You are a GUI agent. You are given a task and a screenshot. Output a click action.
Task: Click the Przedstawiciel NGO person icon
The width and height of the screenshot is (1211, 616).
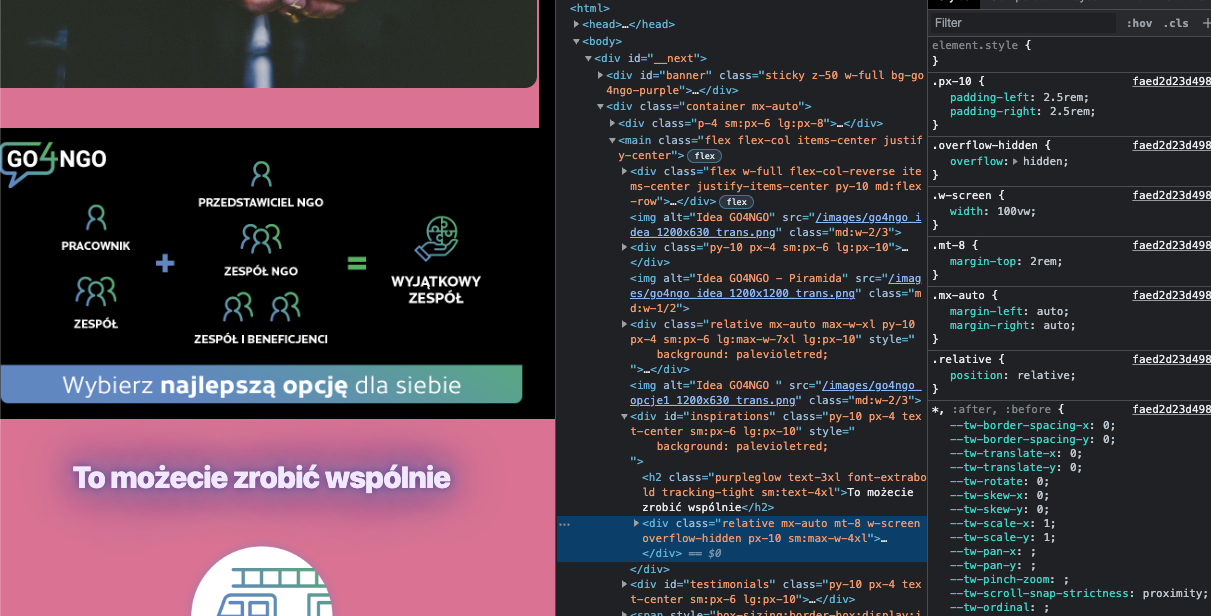(261, 175)
